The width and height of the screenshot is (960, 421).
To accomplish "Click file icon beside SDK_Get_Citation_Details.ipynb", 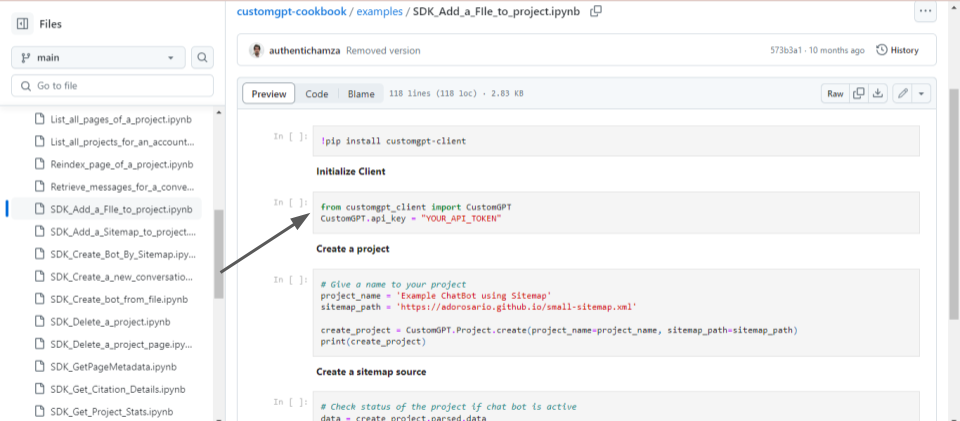I will pyautogui.click(x=40, y=389).
